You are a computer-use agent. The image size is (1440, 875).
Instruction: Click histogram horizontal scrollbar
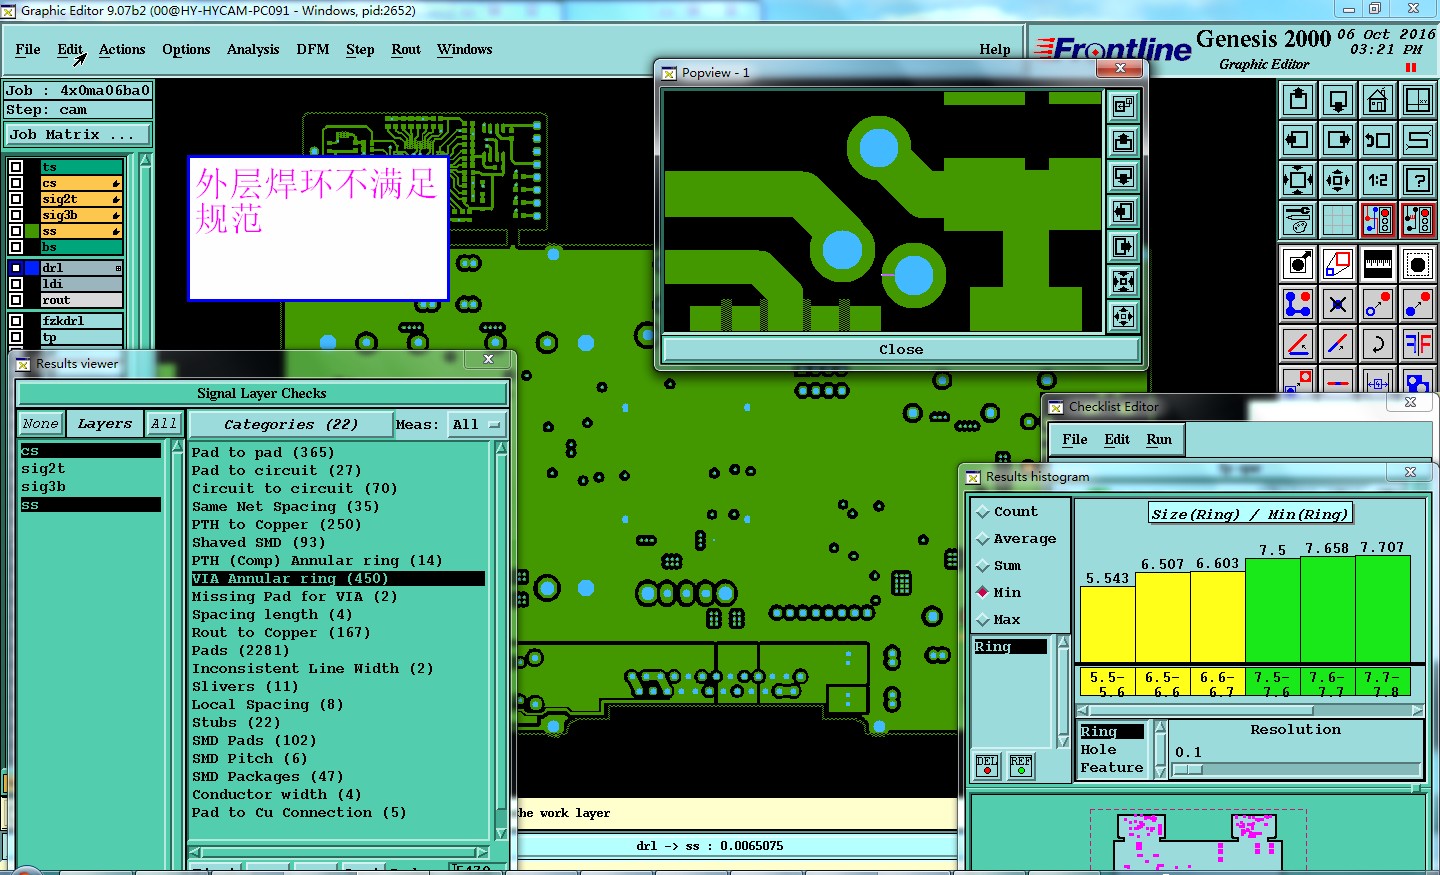click(1250, 711)
